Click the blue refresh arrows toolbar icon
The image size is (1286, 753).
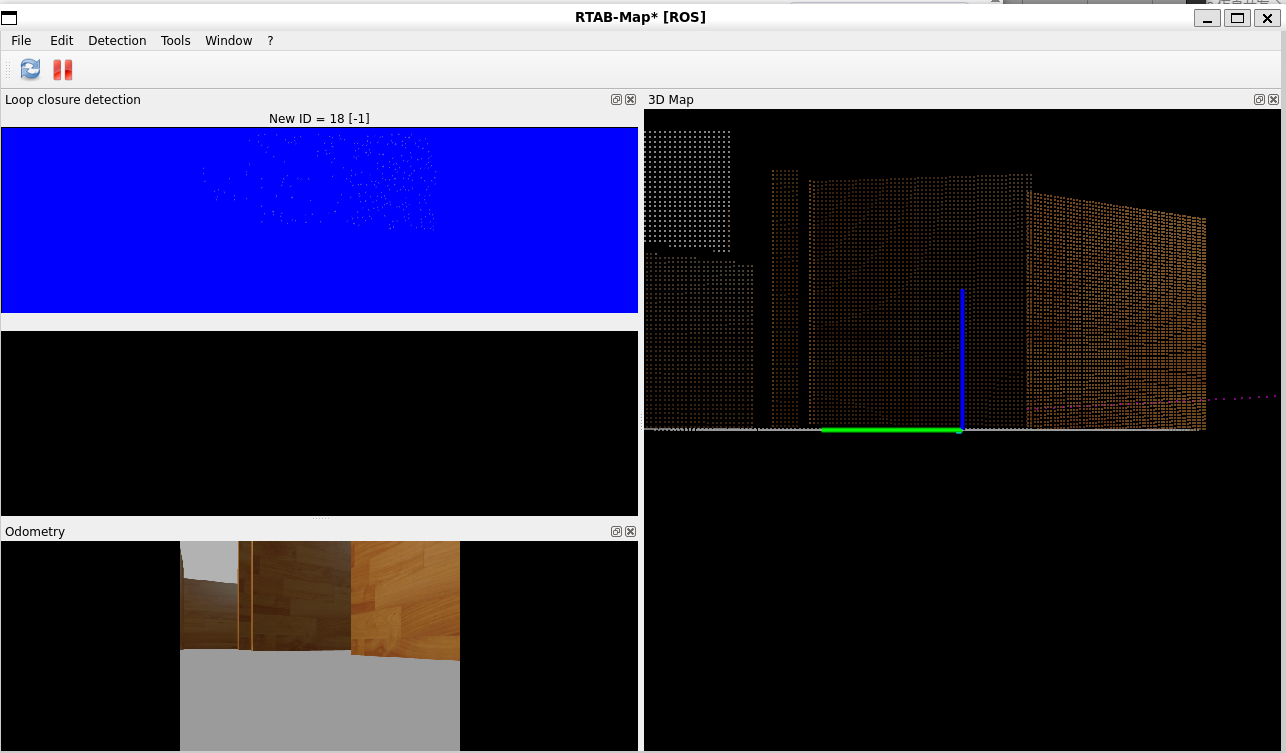(30, 69)
